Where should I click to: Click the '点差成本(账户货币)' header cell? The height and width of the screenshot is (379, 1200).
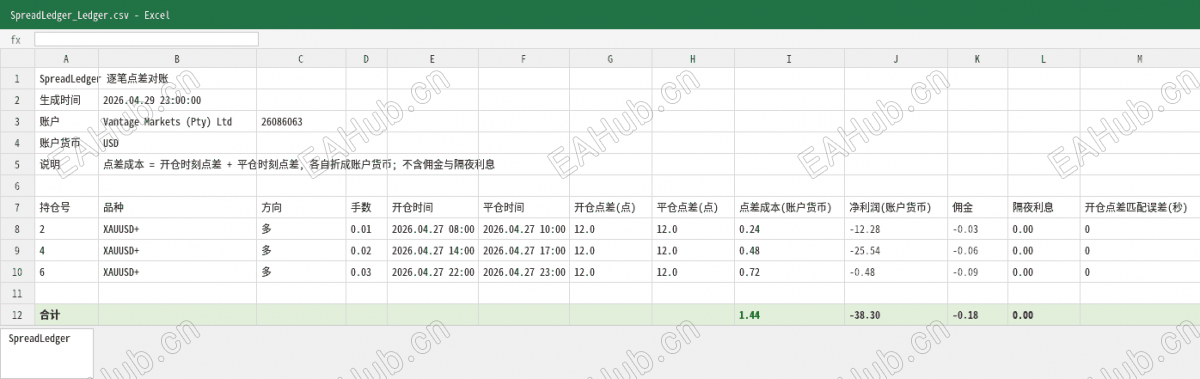(789, 208)
